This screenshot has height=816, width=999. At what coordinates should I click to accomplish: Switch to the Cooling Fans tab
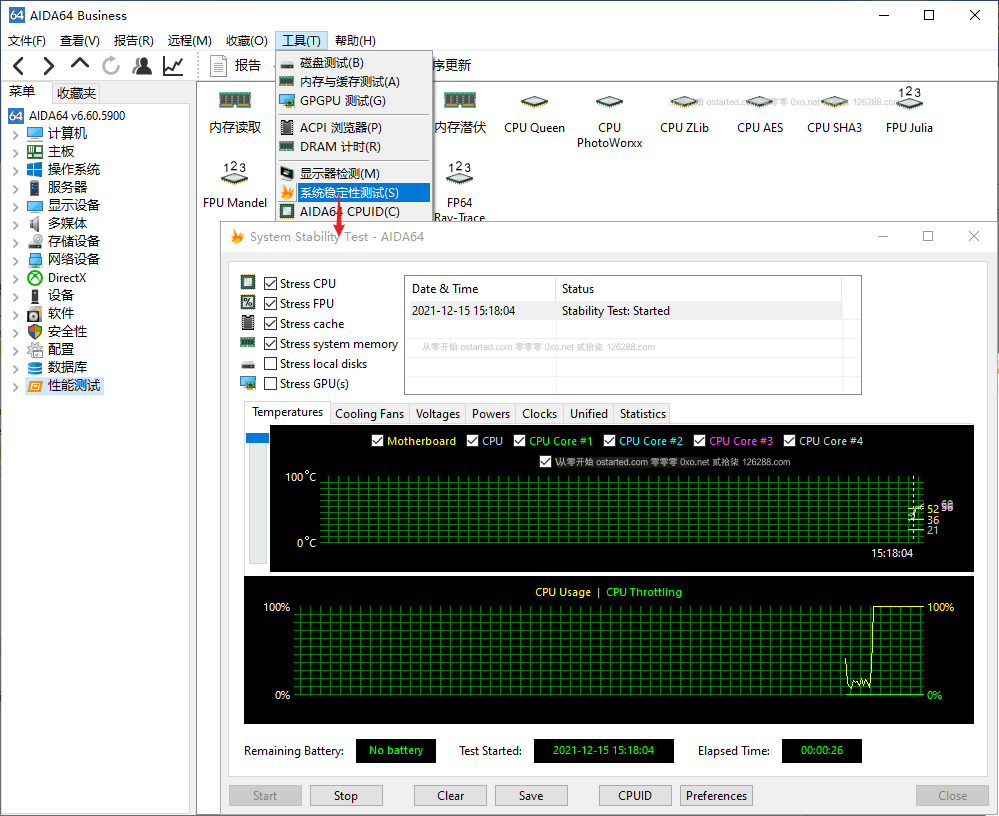[x=370, y=413]
